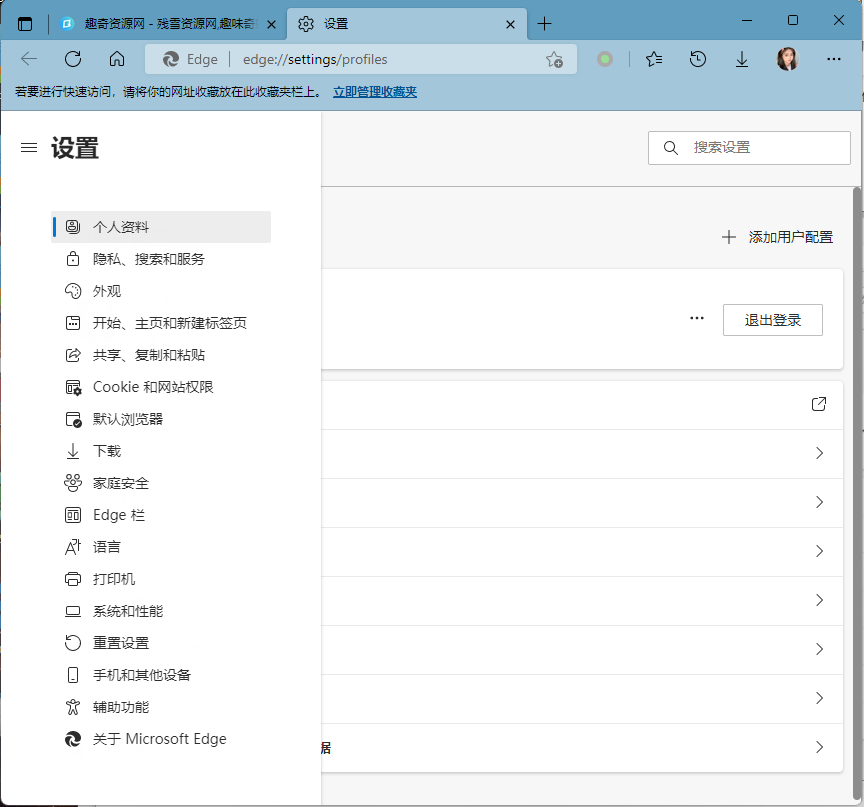Click 添加用户配置 to add profile
This screenshot has width=864, height=807.
click(x=778, y=237)
